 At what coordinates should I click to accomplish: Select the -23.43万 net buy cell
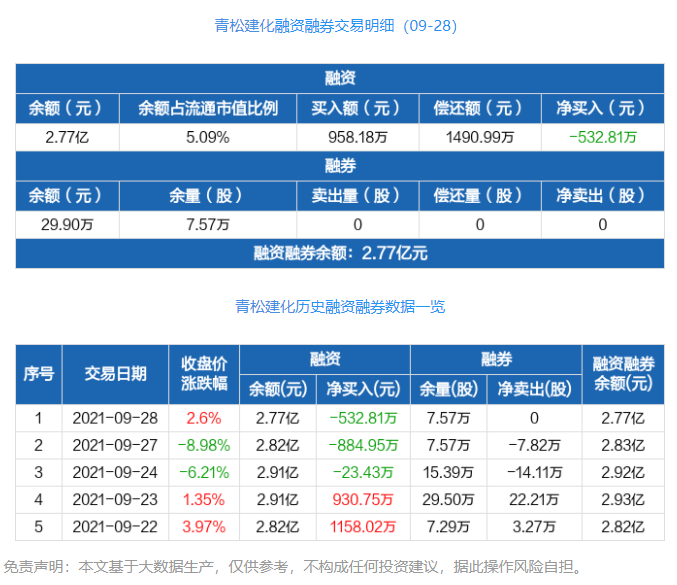coord(363,472)
